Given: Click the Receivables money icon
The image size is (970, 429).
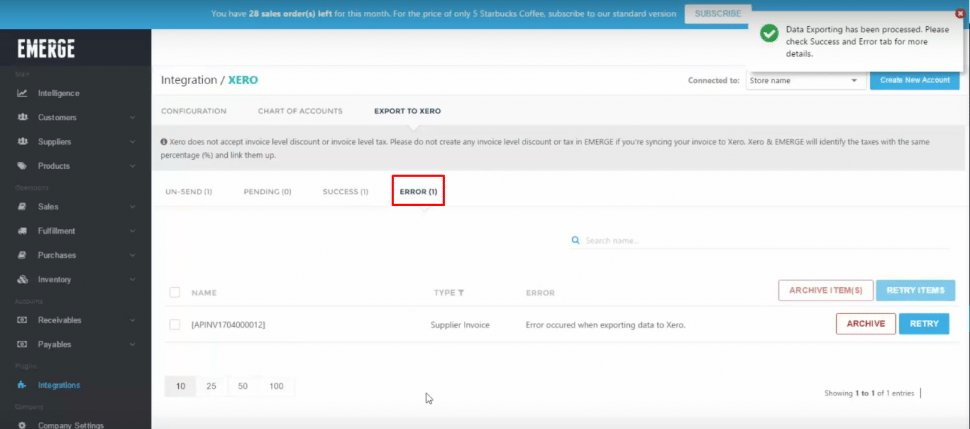Looking at the screenshot, I should tap(22, 320).
